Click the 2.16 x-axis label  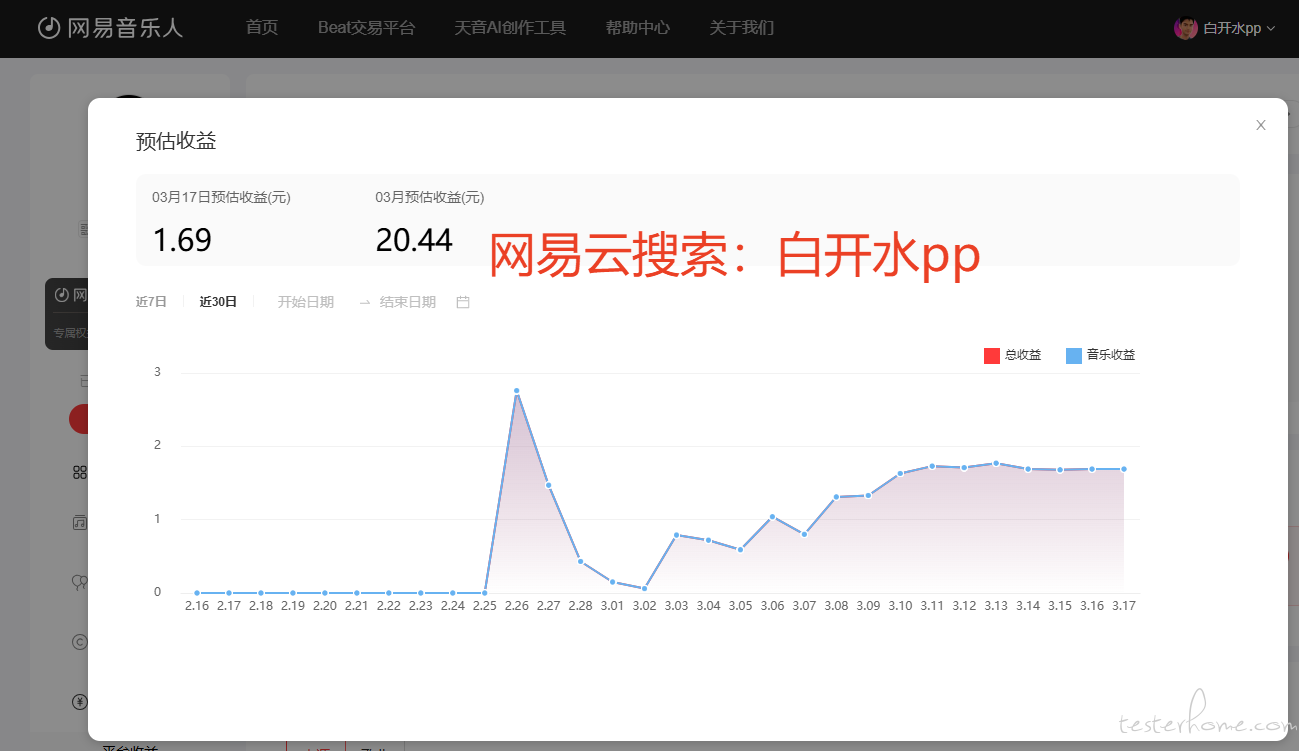197,606
